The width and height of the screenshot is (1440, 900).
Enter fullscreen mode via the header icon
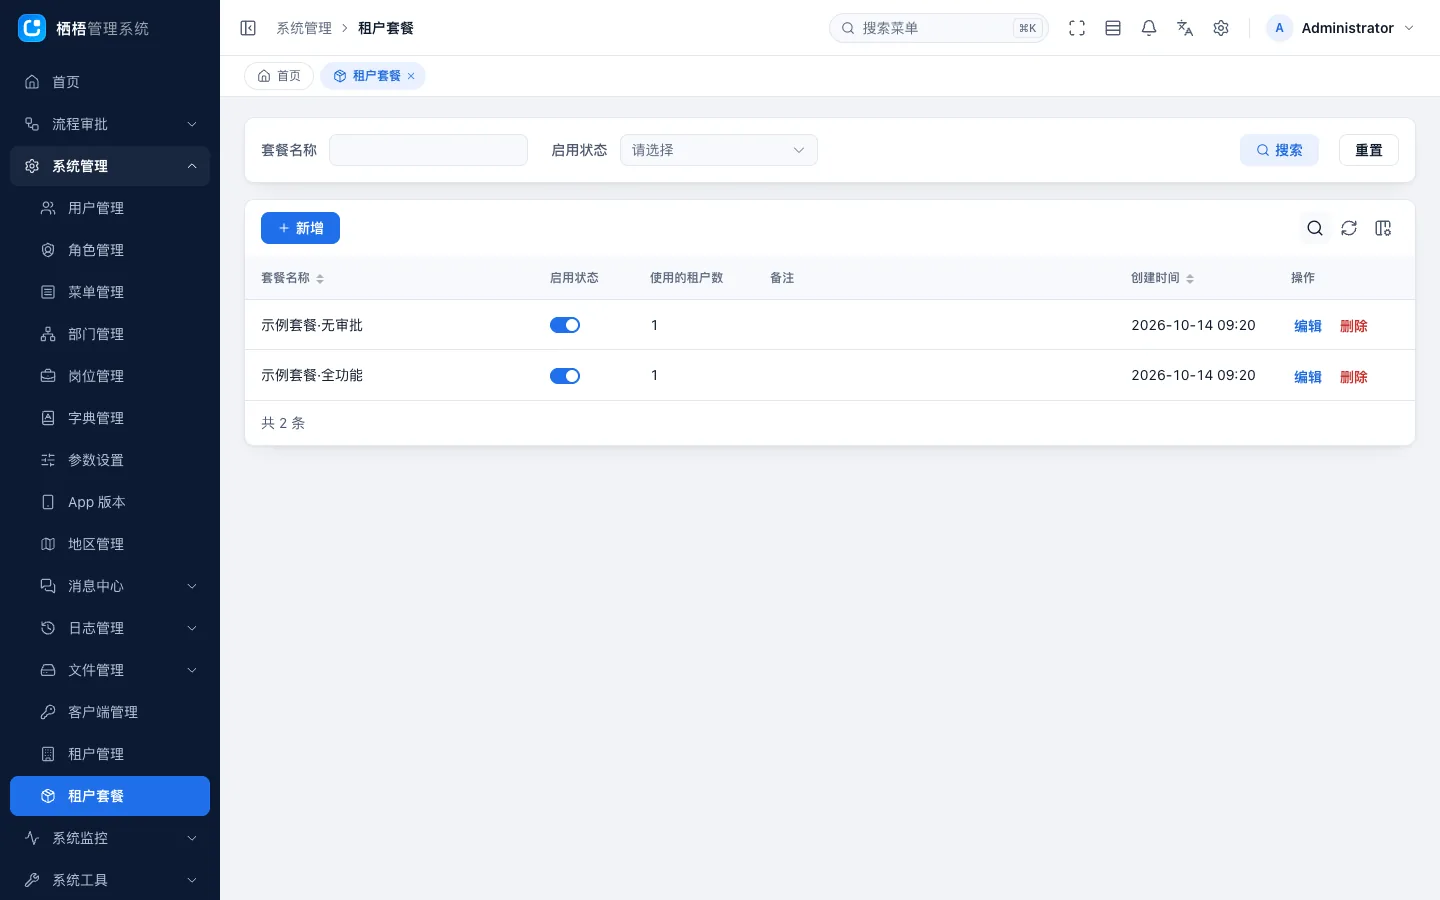[1077, 28]
